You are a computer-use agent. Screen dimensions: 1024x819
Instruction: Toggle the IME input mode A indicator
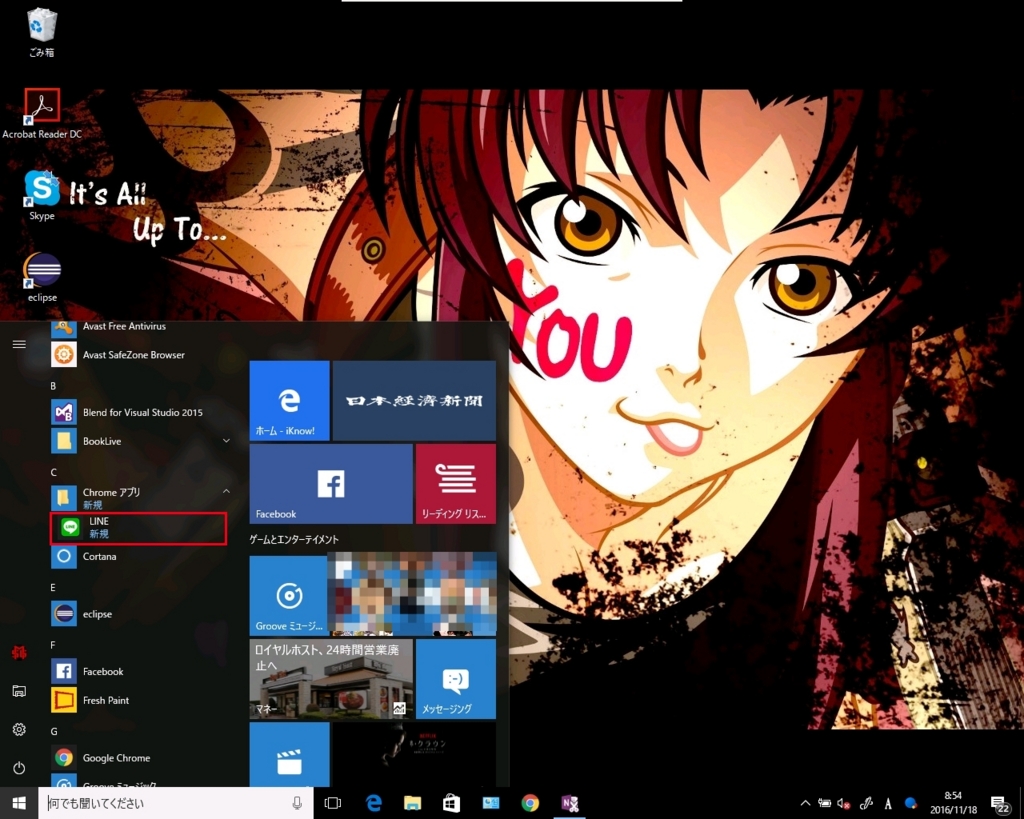pyautogui.click(x=888, y=803)
